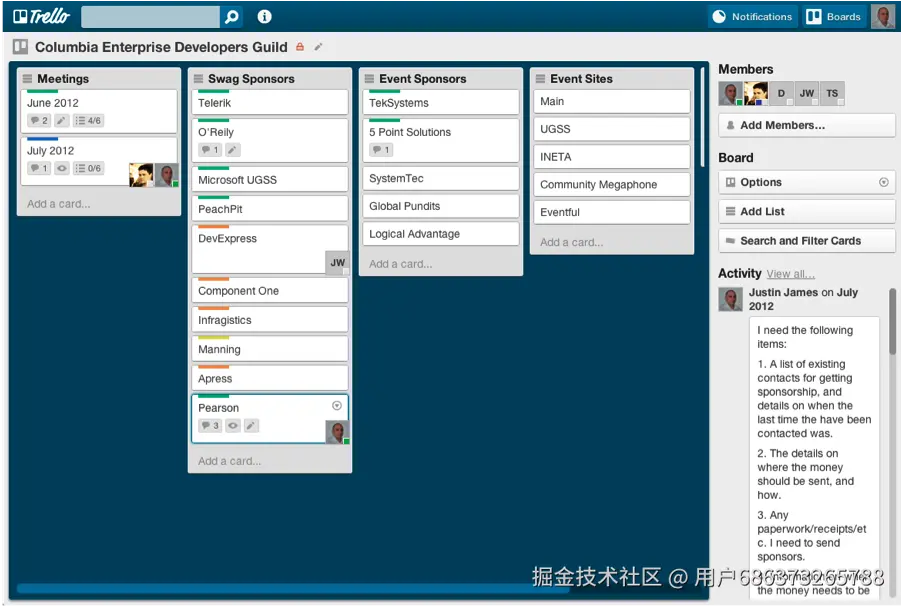
Task: Open the Infragistics card
Action: pos(270,319)
